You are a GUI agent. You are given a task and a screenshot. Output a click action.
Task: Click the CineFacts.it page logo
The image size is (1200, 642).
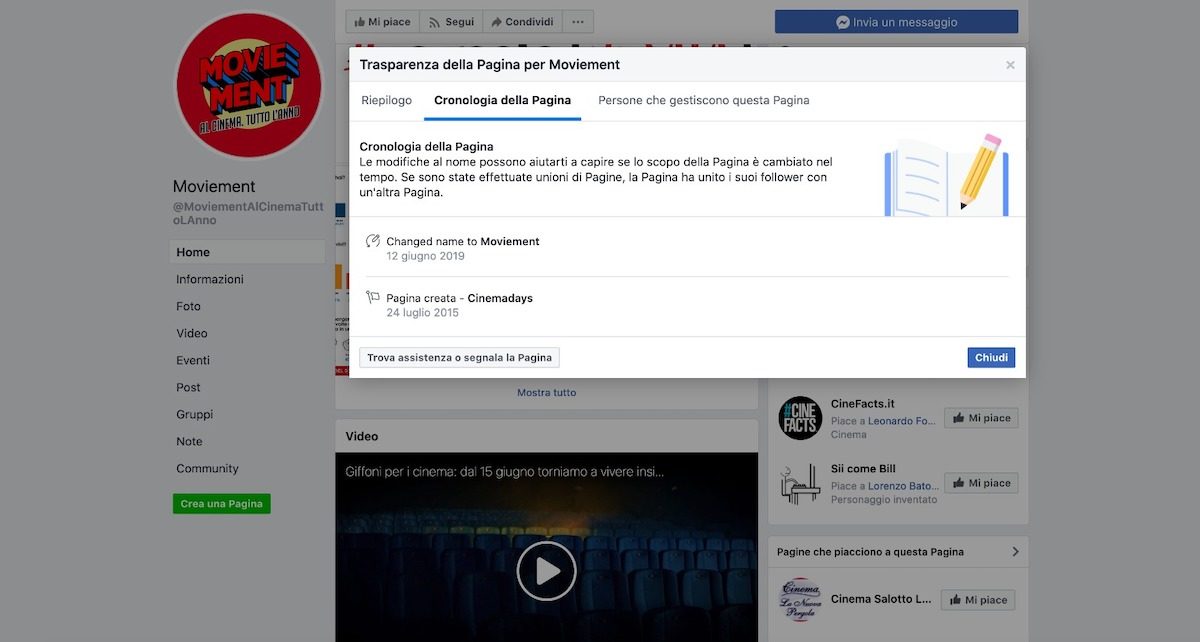tap(800, 418)
